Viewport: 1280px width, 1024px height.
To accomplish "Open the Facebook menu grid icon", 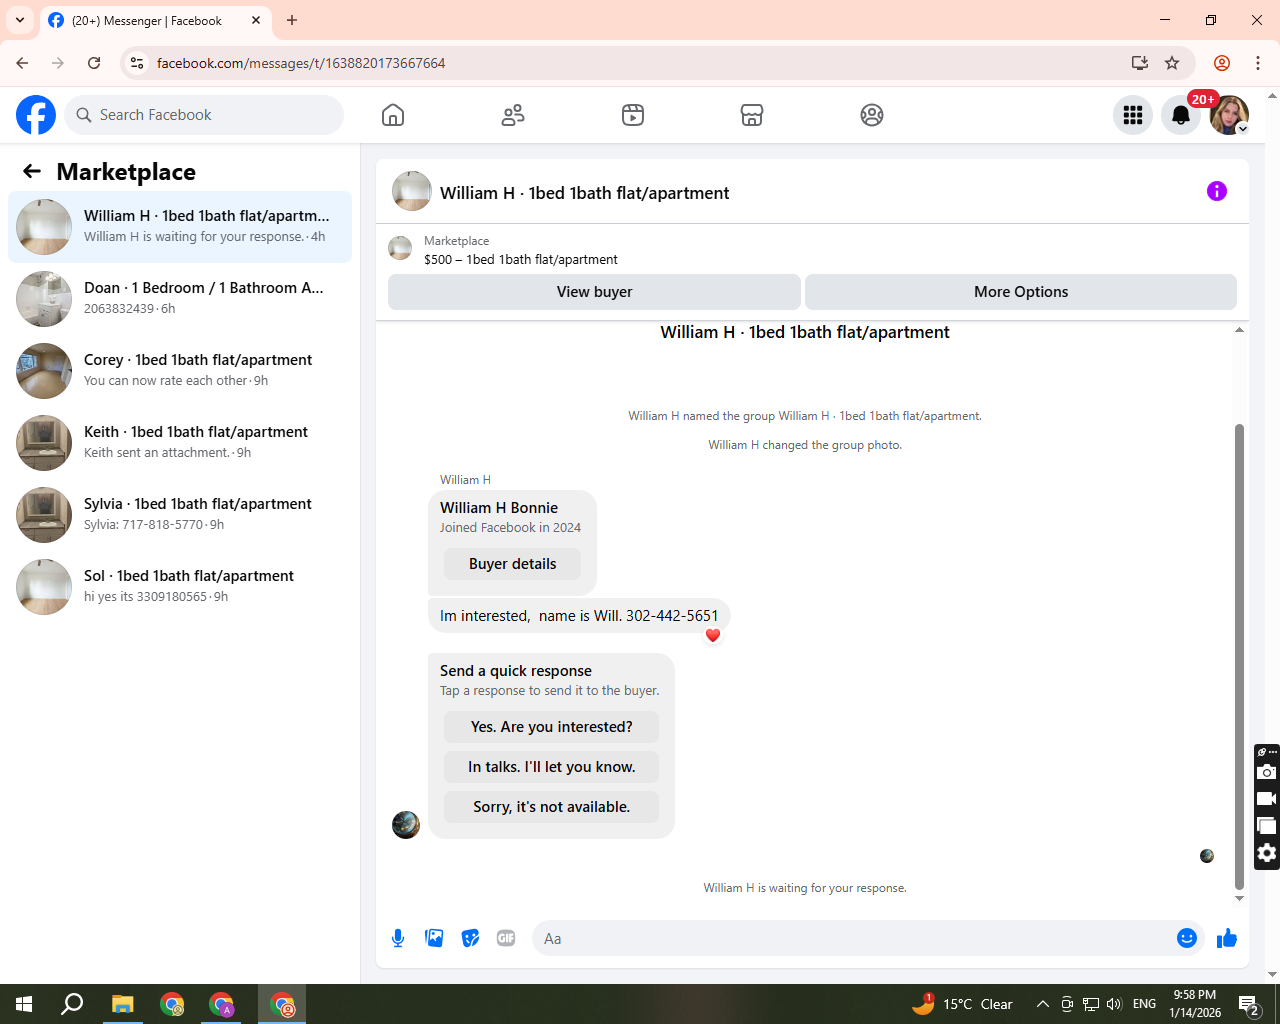I will click(x=1133, y=115).
